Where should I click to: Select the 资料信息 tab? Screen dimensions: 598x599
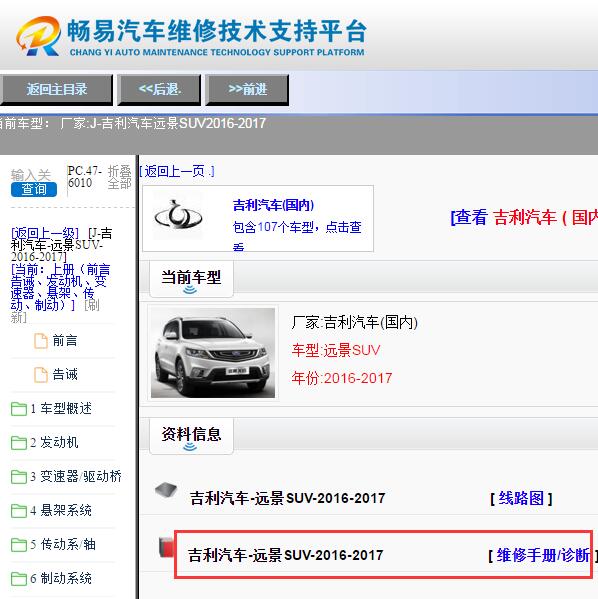point(191,435)
